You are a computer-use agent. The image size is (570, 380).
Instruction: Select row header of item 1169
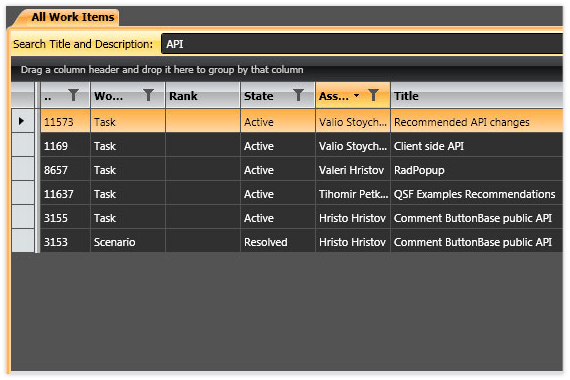click(23, 145)
